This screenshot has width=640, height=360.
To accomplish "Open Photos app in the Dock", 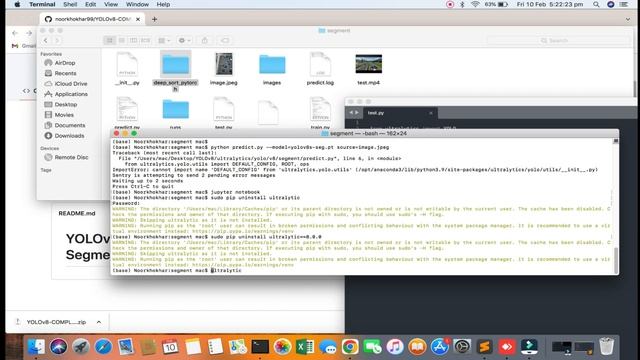I will tap(282, 347).
